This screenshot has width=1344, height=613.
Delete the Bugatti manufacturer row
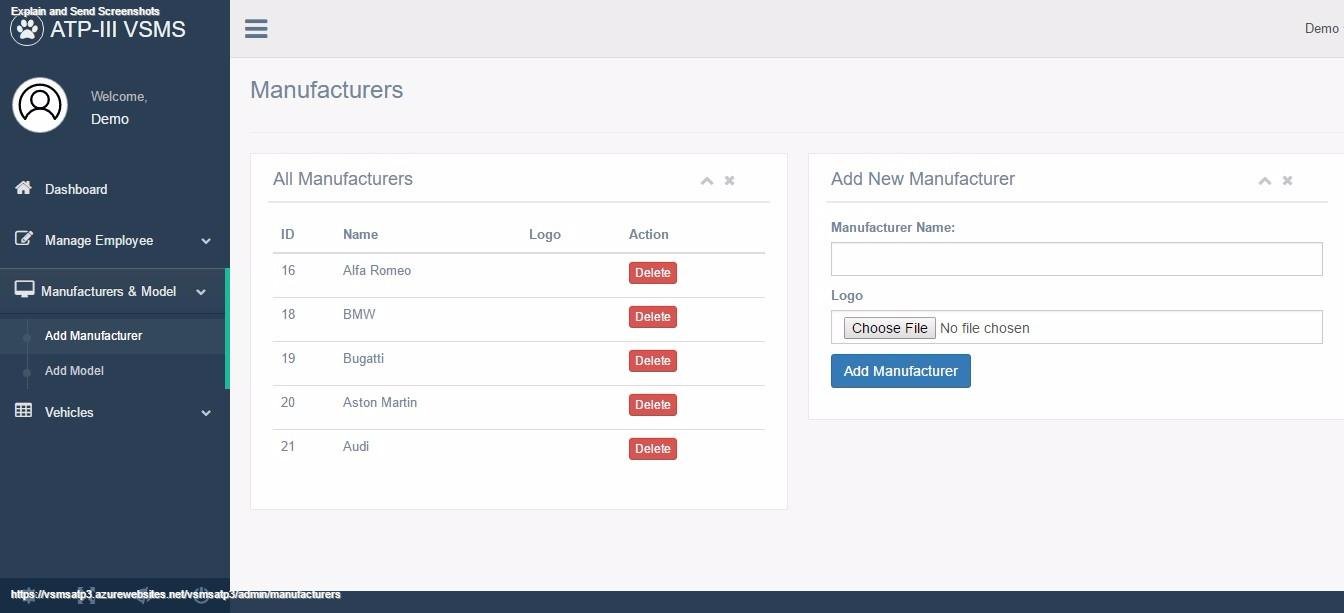tap(652, 360)
